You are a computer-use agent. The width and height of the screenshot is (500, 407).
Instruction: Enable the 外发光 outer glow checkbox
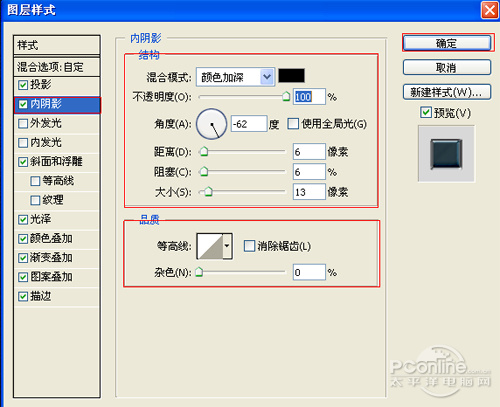(x=23, y=124)
